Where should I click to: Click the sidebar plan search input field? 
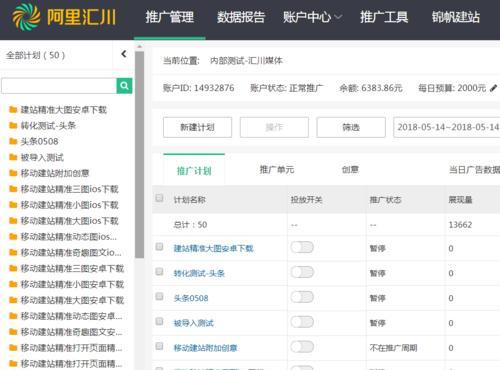[x=59, y=86]
